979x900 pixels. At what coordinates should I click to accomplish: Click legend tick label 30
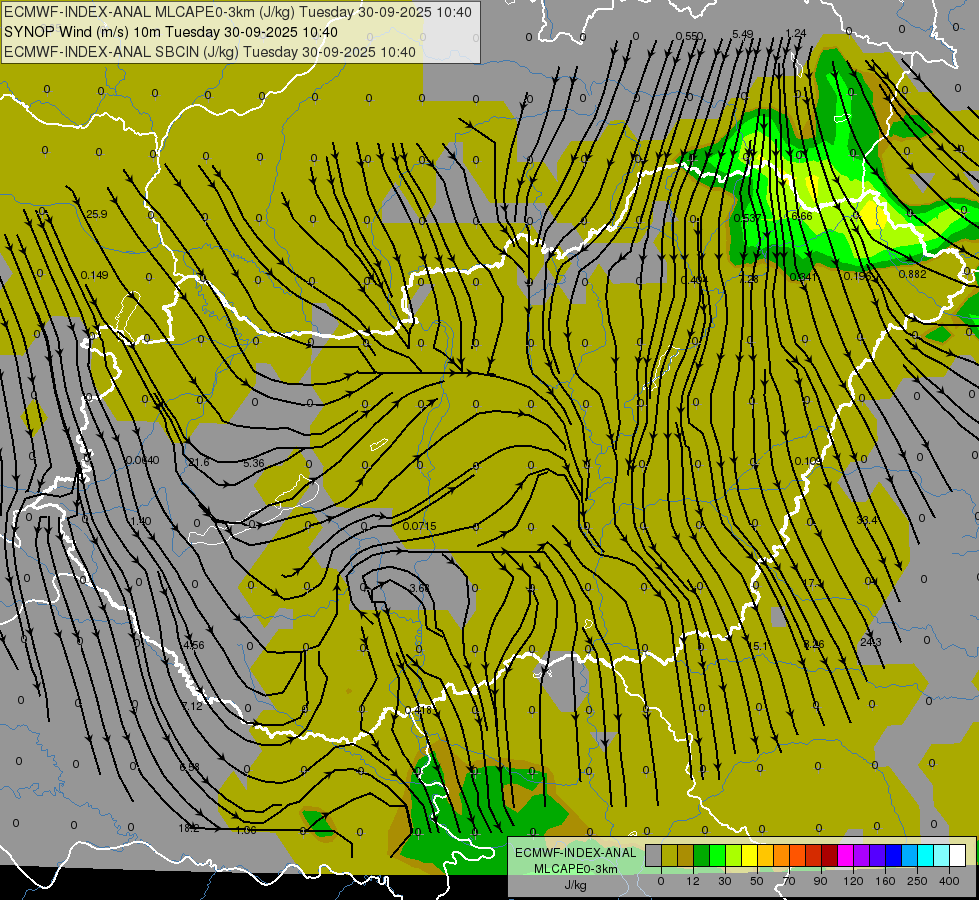tap(725, 881)
